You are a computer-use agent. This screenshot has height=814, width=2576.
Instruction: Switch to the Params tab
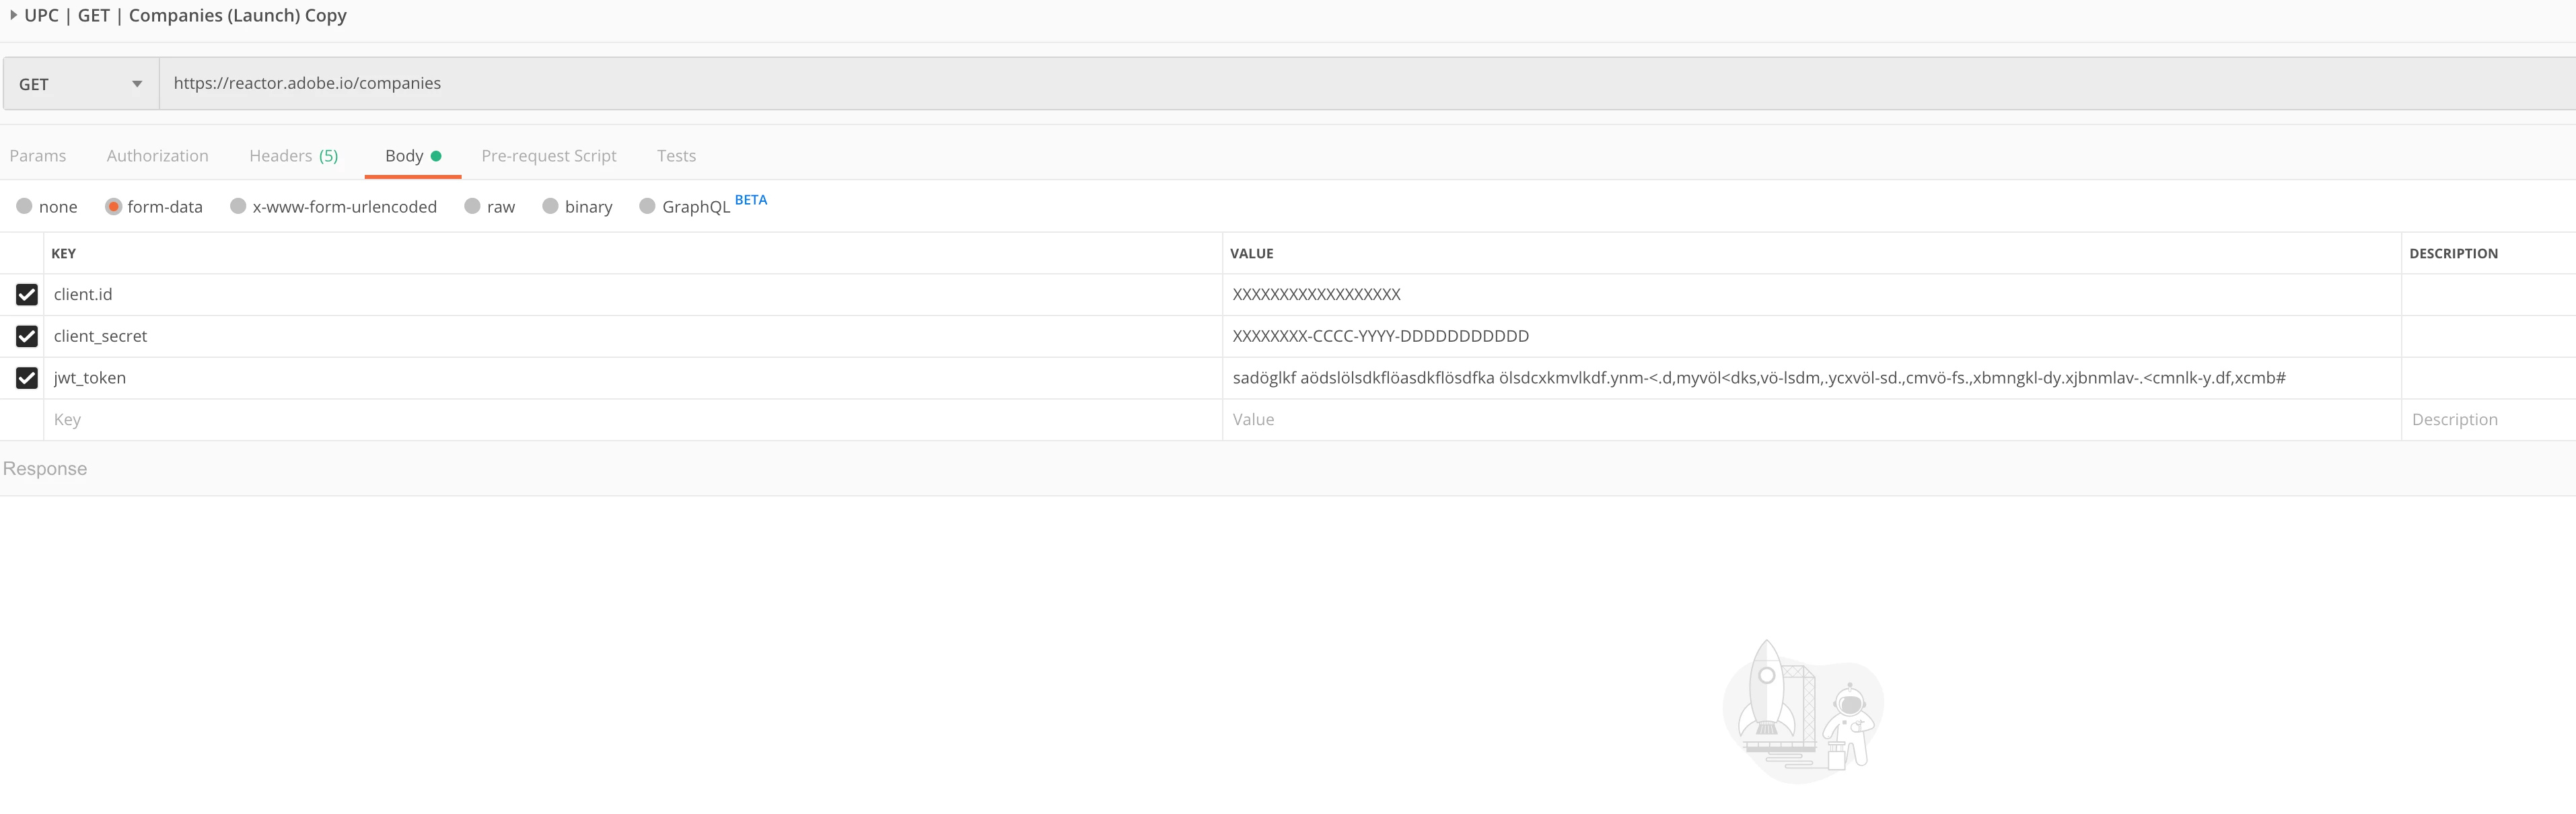click(38, 156)
